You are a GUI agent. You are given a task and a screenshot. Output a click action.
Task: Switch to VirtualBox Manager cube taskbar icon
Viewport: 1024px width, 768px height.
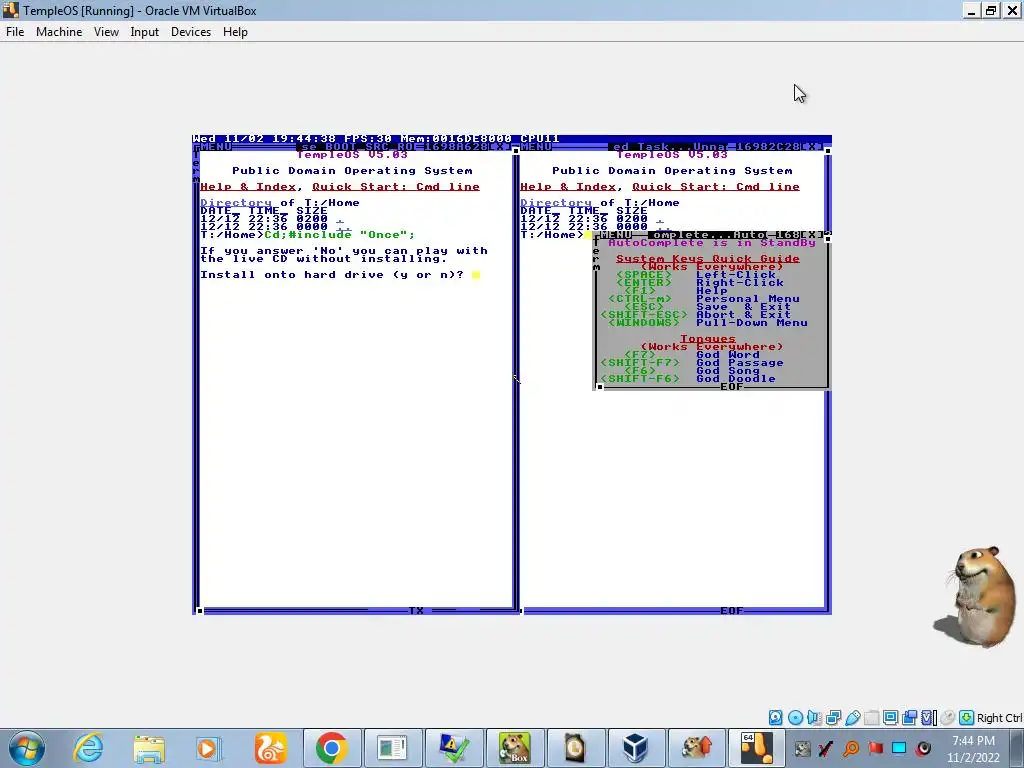[x=635, y=748]
